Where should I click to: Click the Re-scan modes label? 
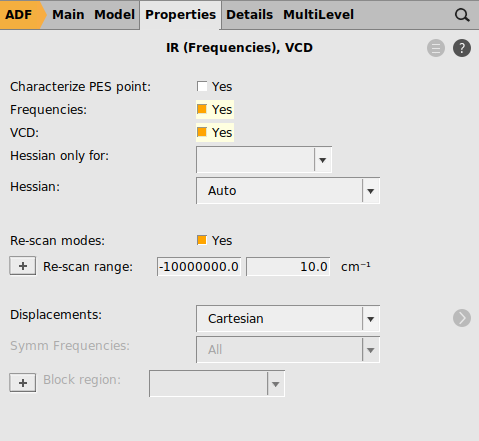point(57,241)
